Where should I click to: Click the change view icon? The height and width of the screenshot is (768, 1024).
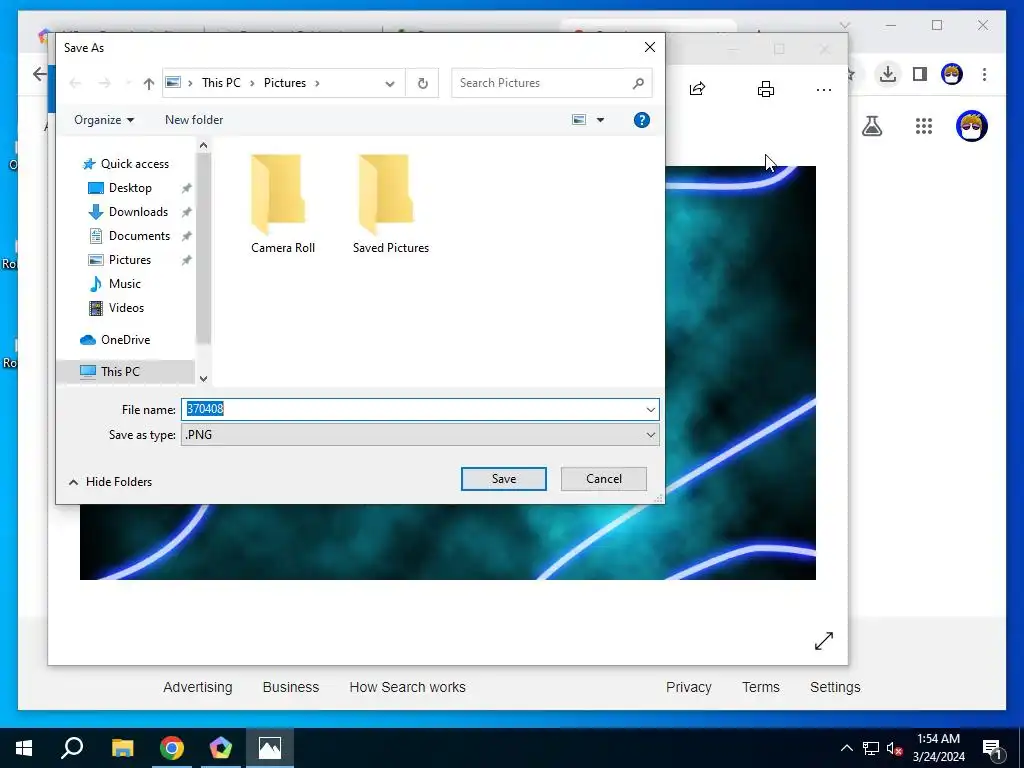(x=579, y=120)
